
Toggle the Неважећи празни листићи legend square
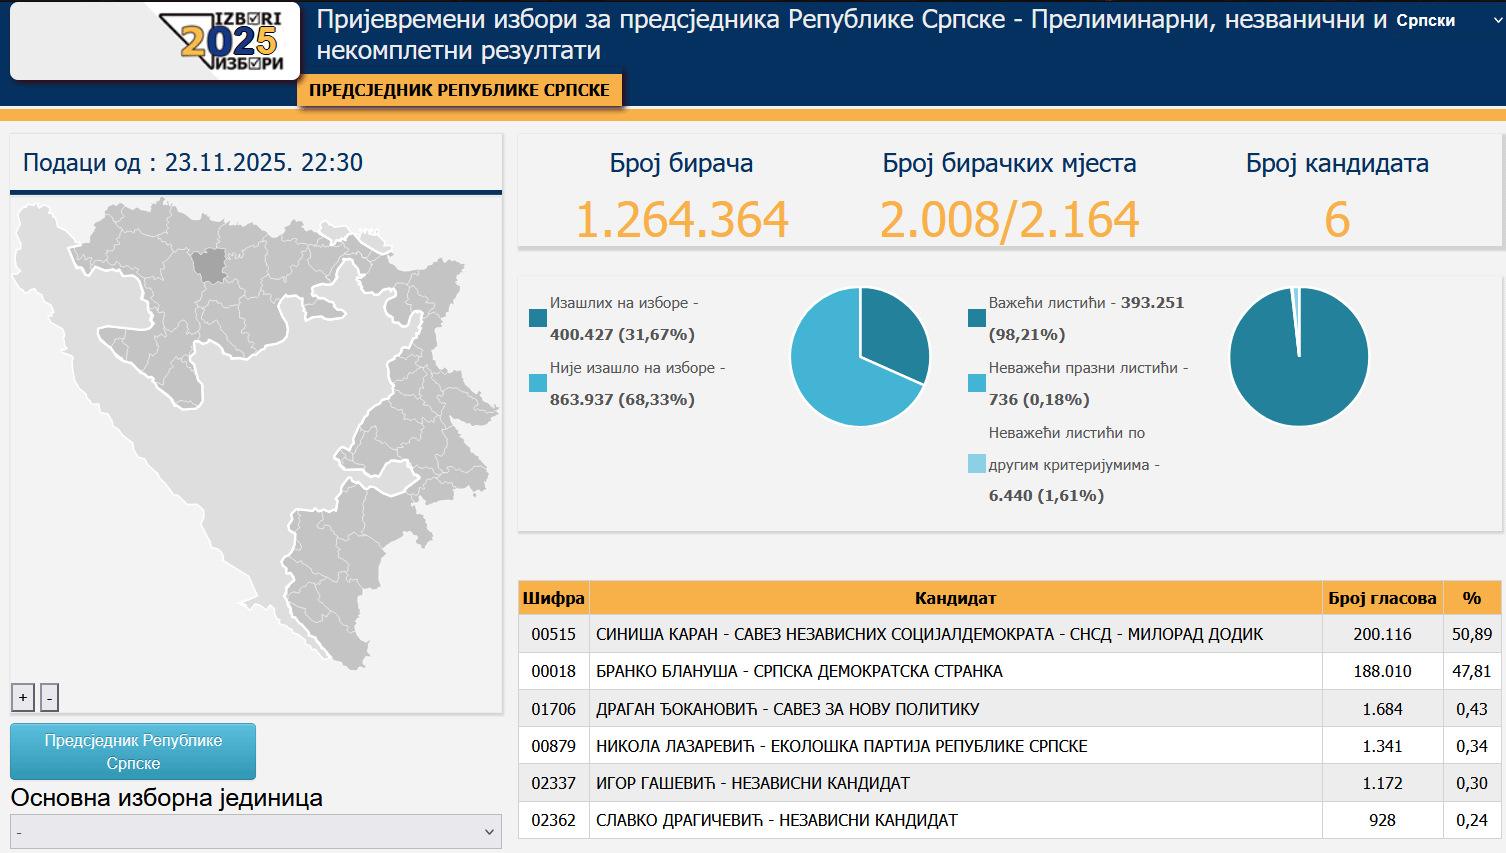pyautogui.click(x=977, y=383)
